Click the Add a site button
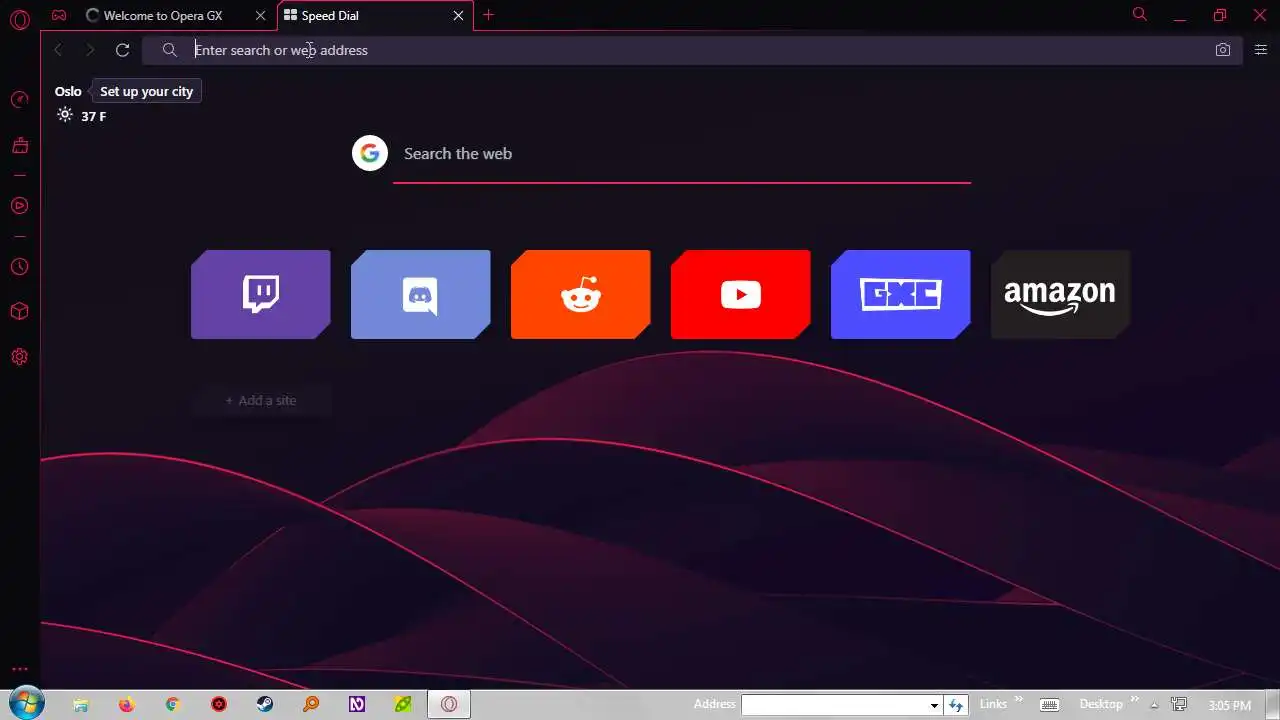 coord(260,400)
